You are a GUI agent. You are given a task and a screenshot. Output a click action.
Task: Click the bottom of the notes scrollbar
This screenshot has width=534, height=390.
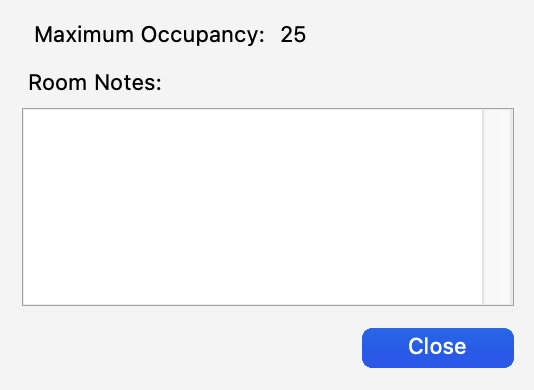tap(498, 298)
